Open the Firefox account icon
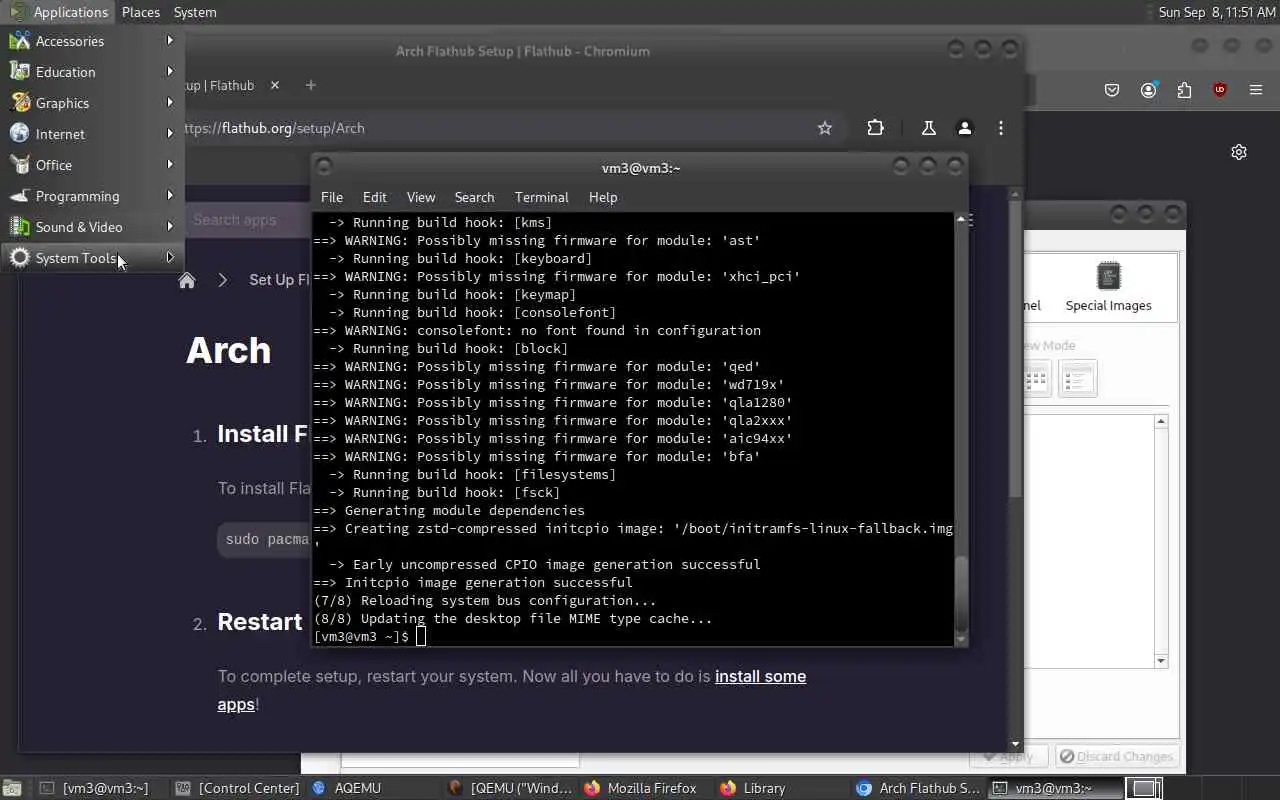This screenshot has height=800, width=1280. (x=1148, y=90)
